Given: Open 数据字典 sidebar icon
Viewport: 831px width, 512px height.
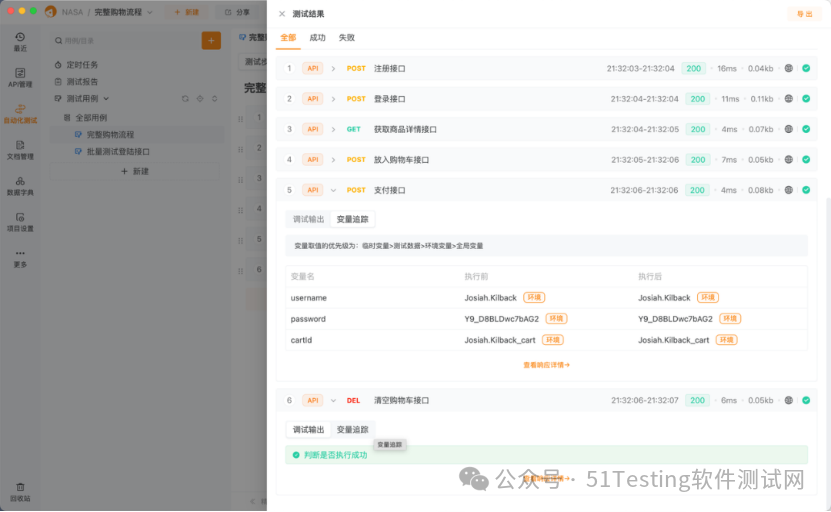Looking at the screenshot, I should [20, 186].
